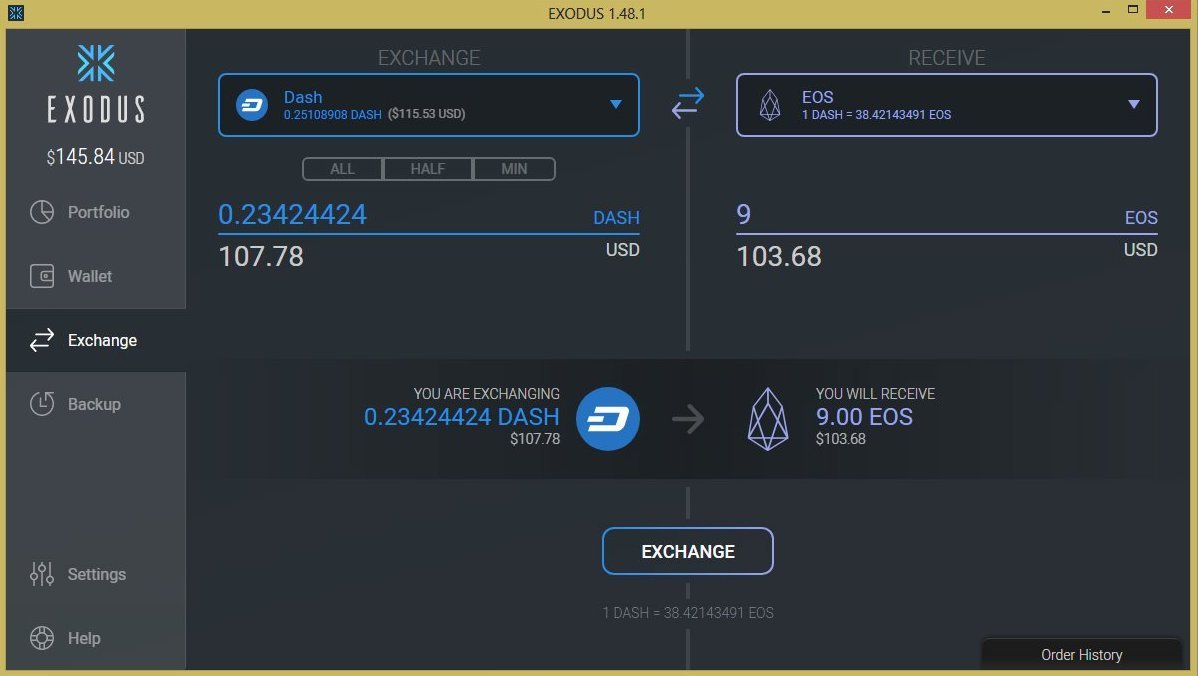Viewport: 1198px width, 676px height.
Task: Click the 0.23424424 DASH summary amount
Action: click(x=461, y=416)
